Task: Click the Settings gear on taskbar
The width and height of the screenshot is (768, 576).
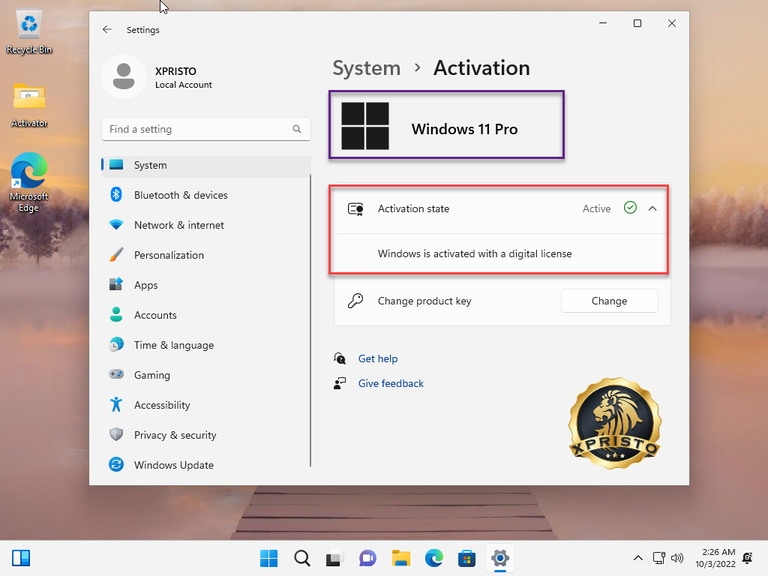Action: point(500,558)
